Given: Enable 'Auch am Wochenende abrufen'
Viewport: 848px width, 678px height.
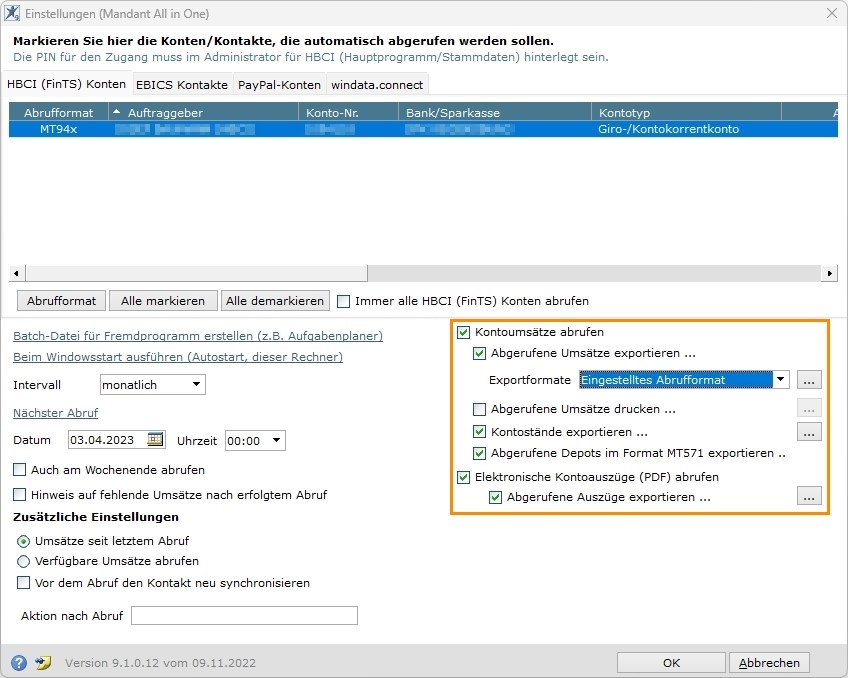Looking at the screenshot, I should 19,469.
